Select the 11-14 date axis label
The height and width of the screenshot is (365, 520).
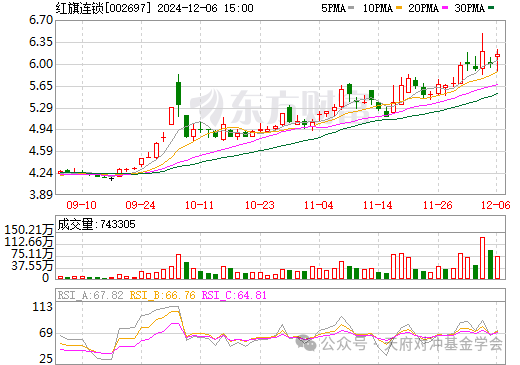coord(378,205)
